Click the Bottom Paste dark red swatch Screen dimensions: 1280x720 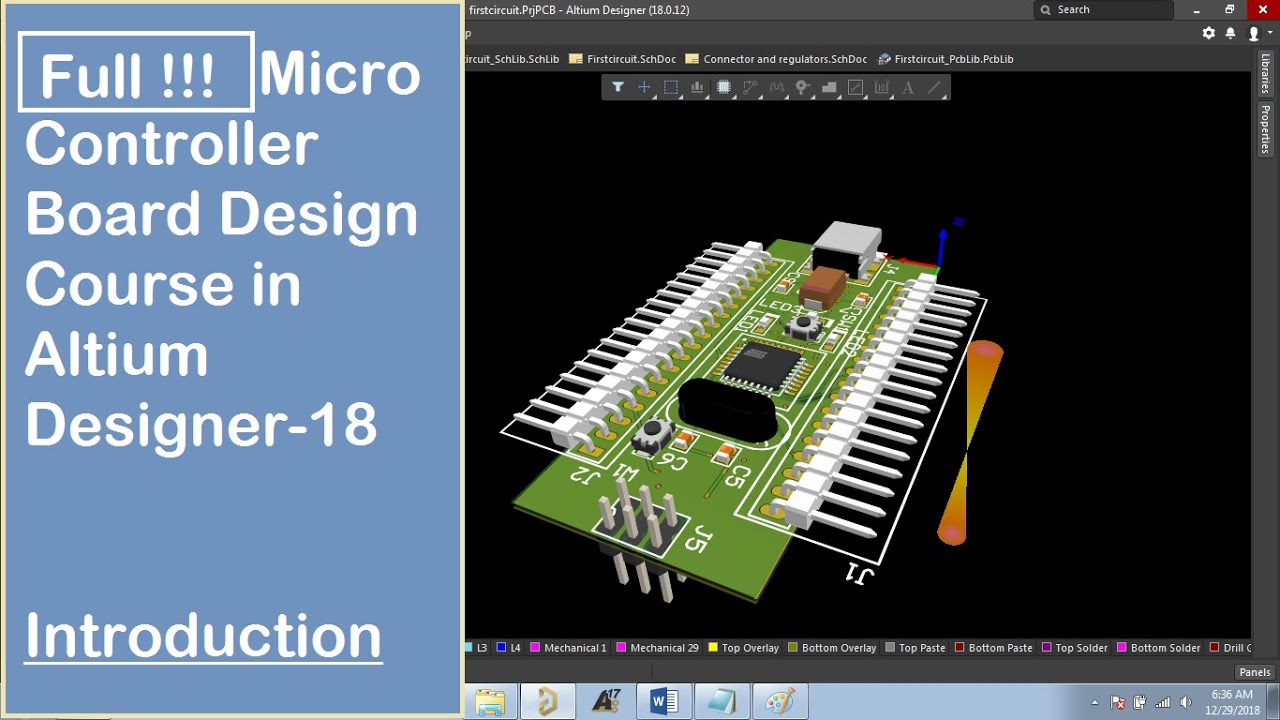click(x=959, y=648)
